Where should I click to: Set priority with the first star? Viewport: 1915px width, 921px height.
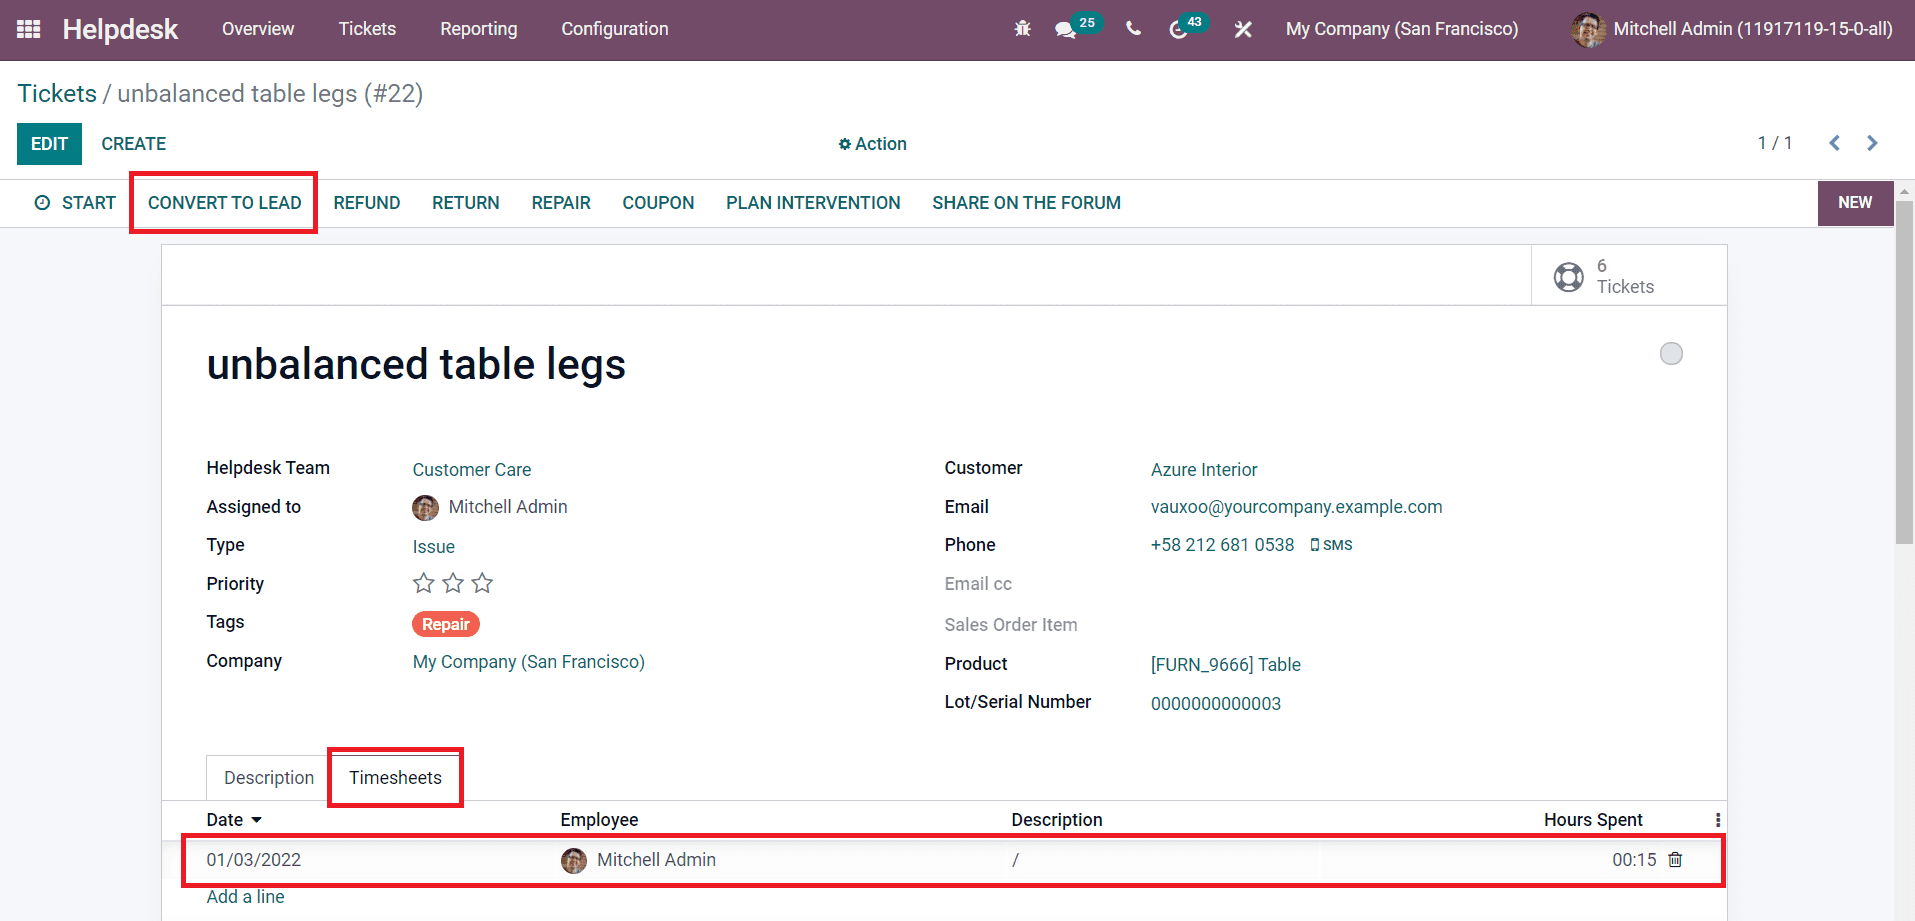423,582
